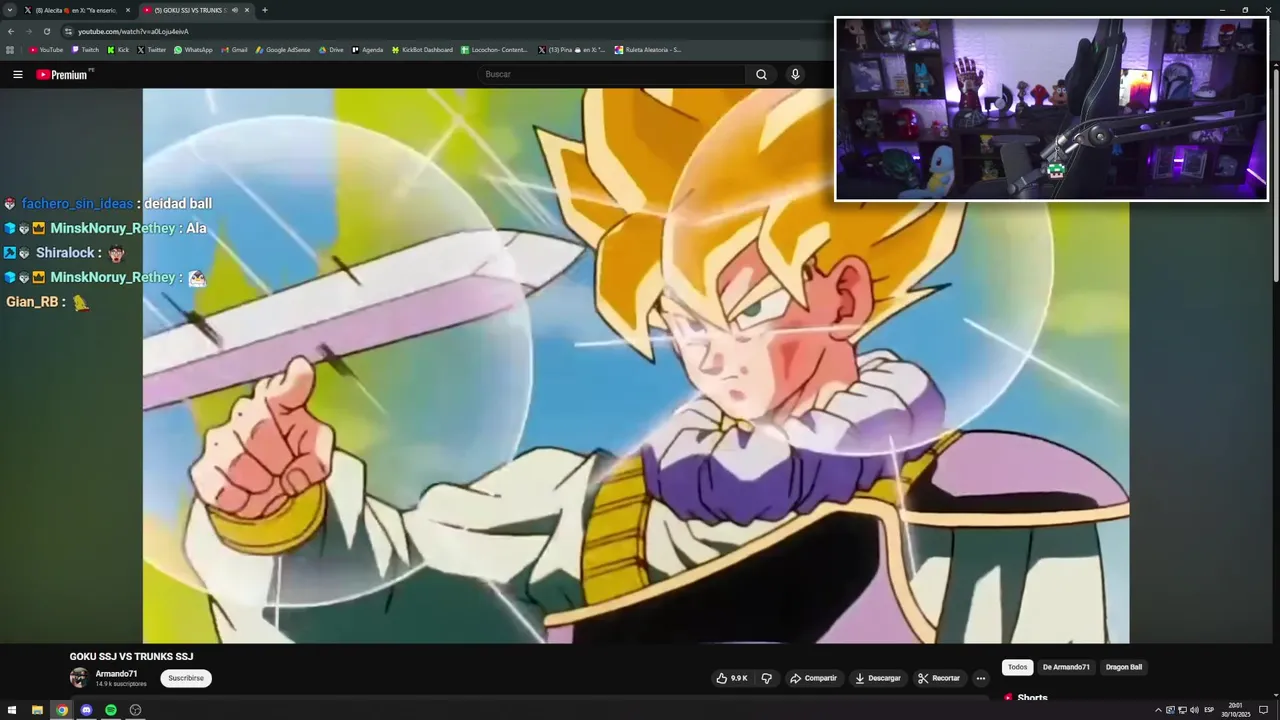Open the Google AdSense bookmark
The height and width of the screenshot is (720, 1280).
click(x=283, y=50)
